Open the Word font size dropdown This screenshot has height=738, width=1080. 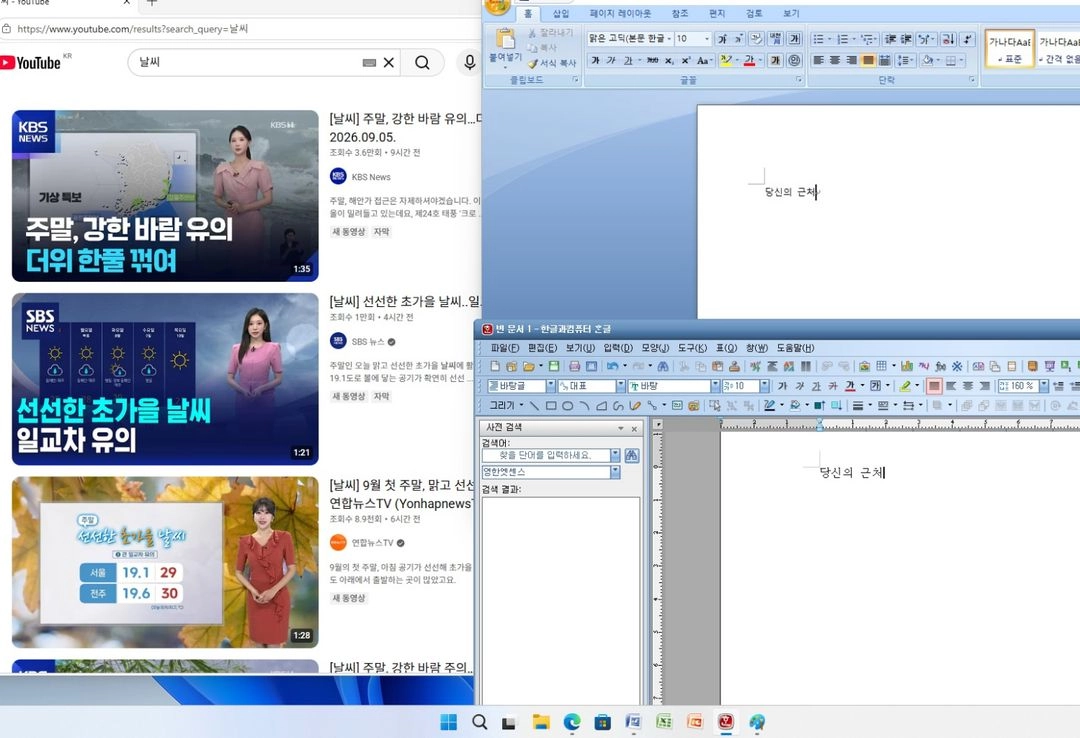707,39
